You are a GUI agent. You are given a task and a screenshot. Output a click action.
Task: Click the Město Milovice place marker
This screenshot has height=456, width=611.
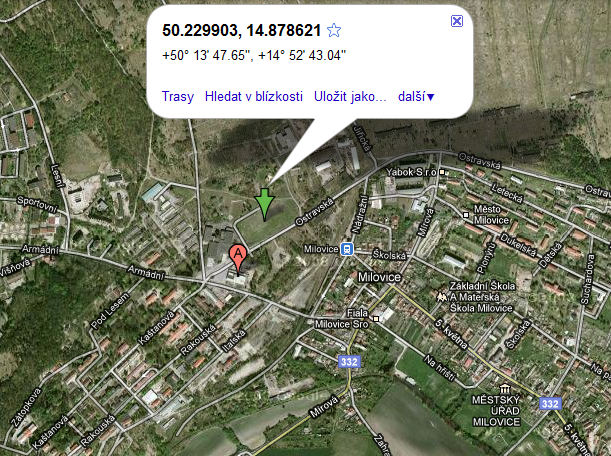pos(465,215)
